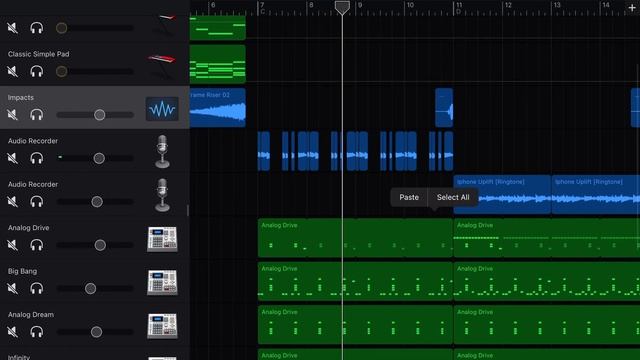640x360 pixels.
Task: Solo the Impacts track with headphones icon
Action: coord(37,115)
